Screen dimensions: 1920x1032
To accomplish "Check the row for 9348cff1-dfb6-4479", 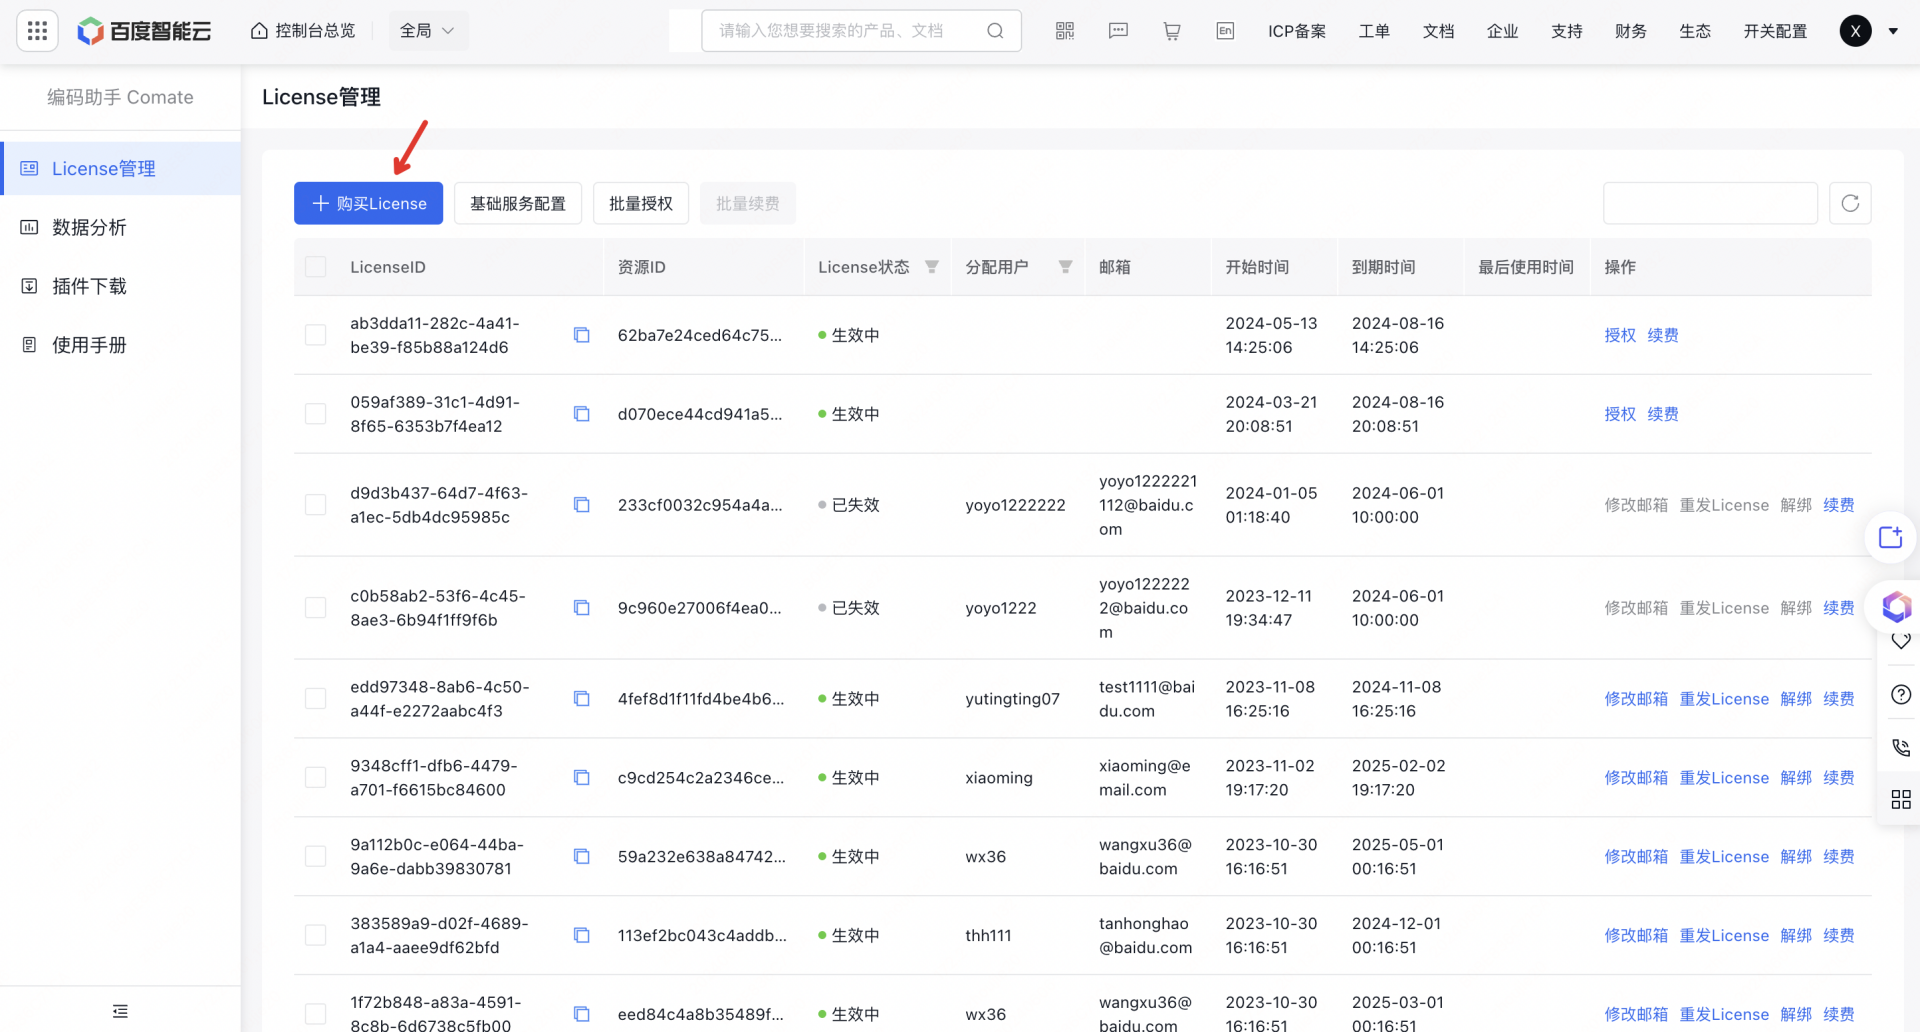I will click(316, 778).
